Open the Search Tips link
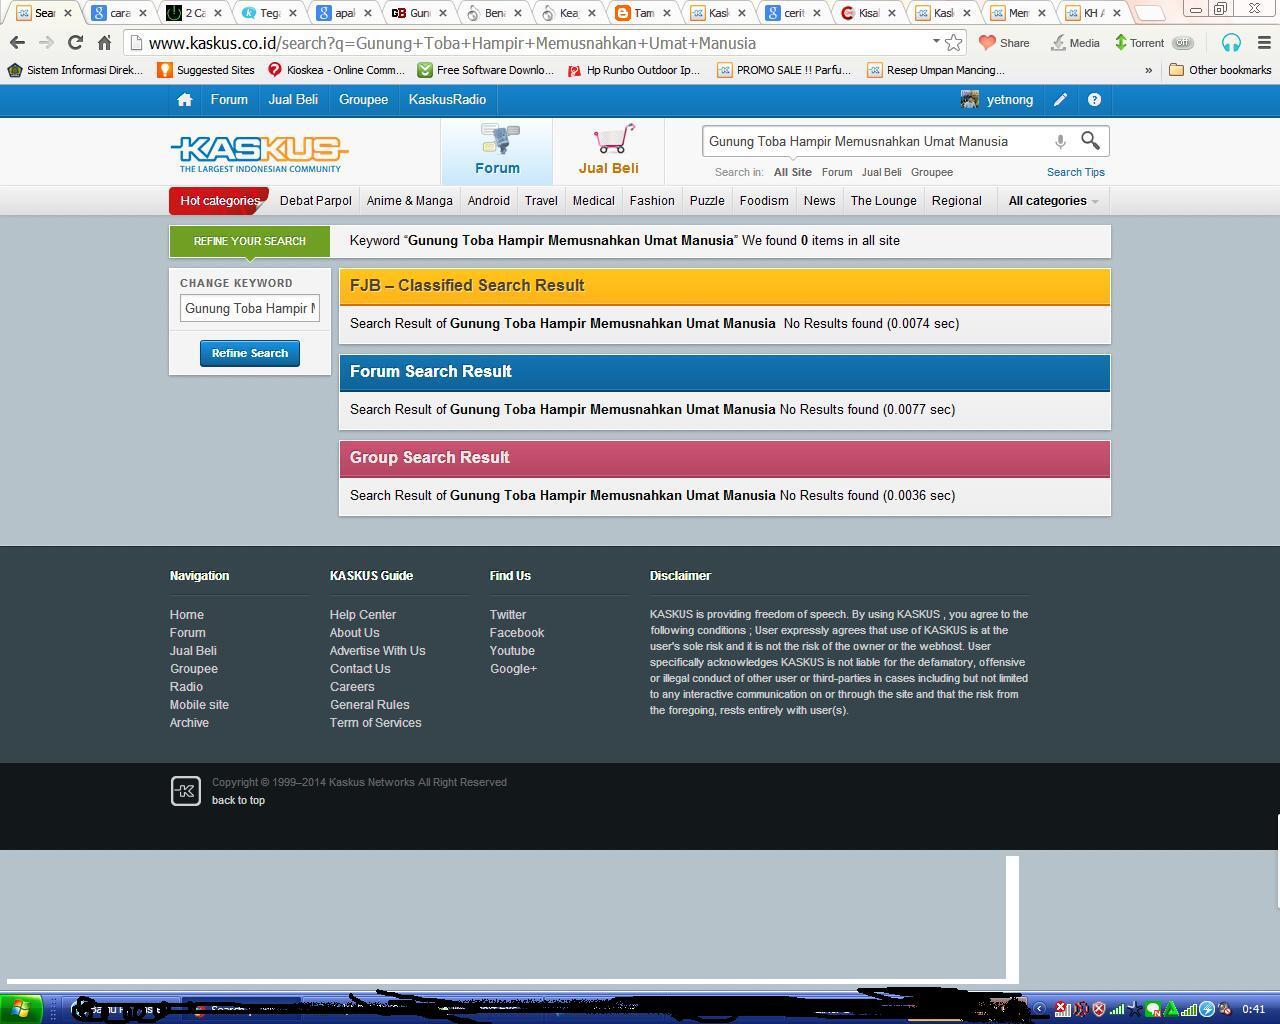1280x1024 pixels. 1075,172
